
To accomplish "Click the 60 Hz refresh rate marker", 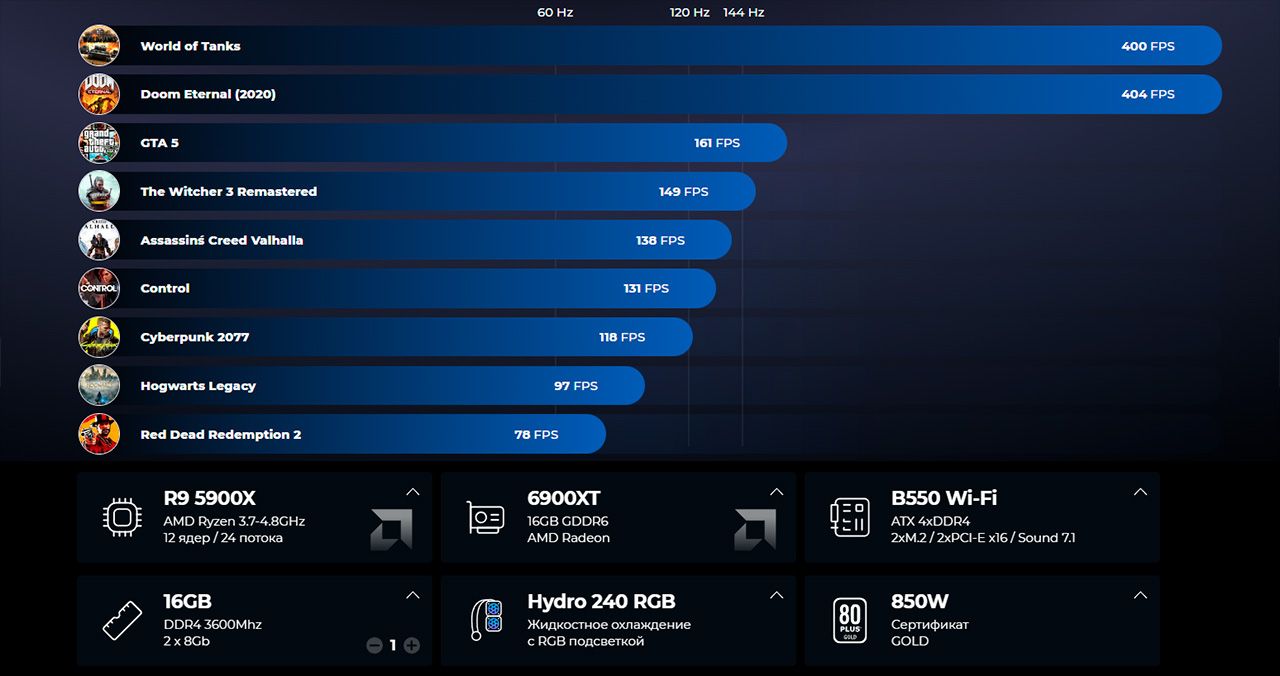I will (555, 13).
